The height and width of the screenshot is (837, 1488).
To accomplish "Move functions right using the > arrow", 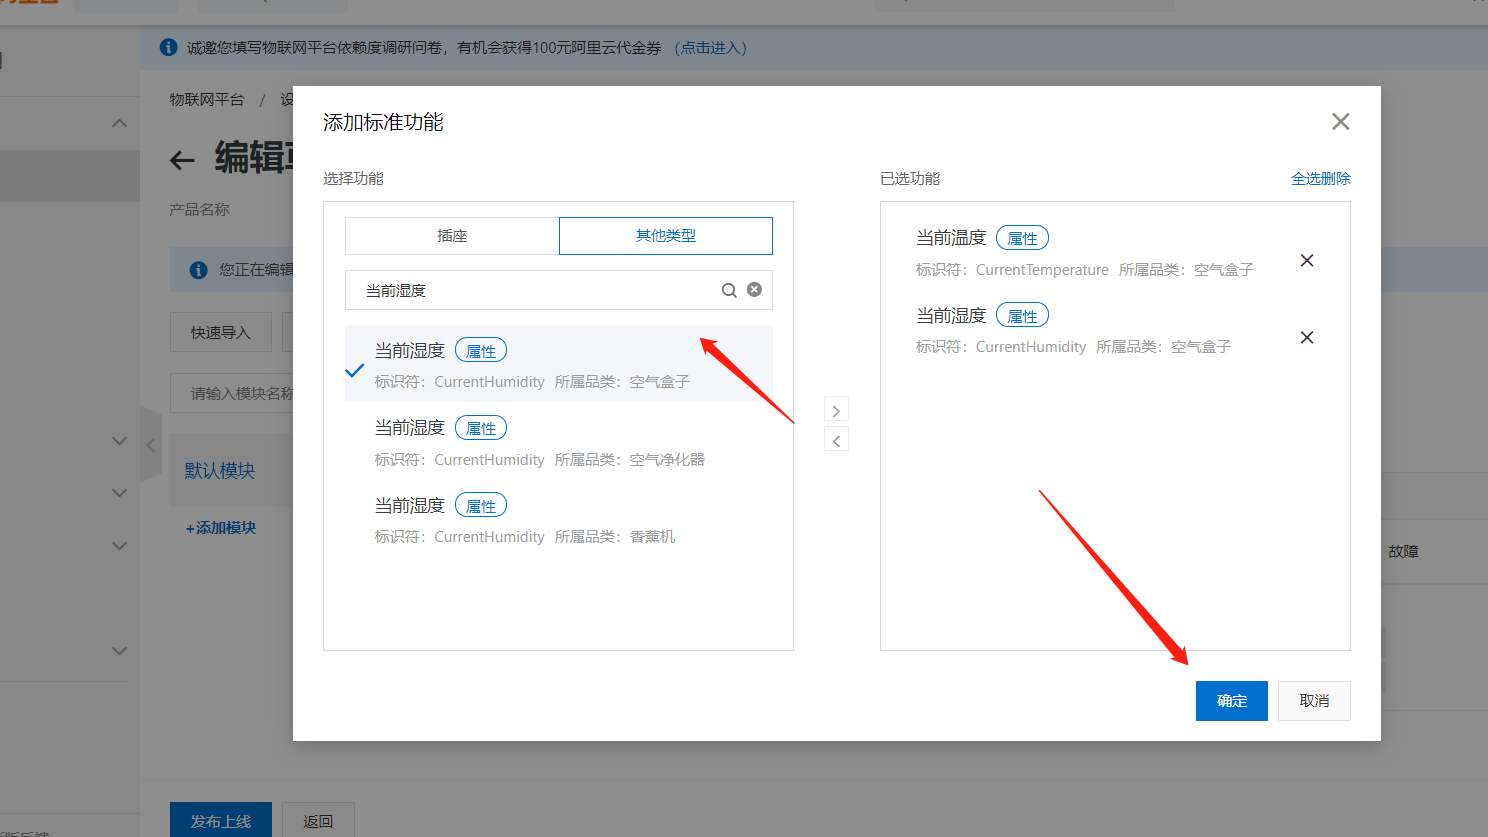I will point(836,409).
